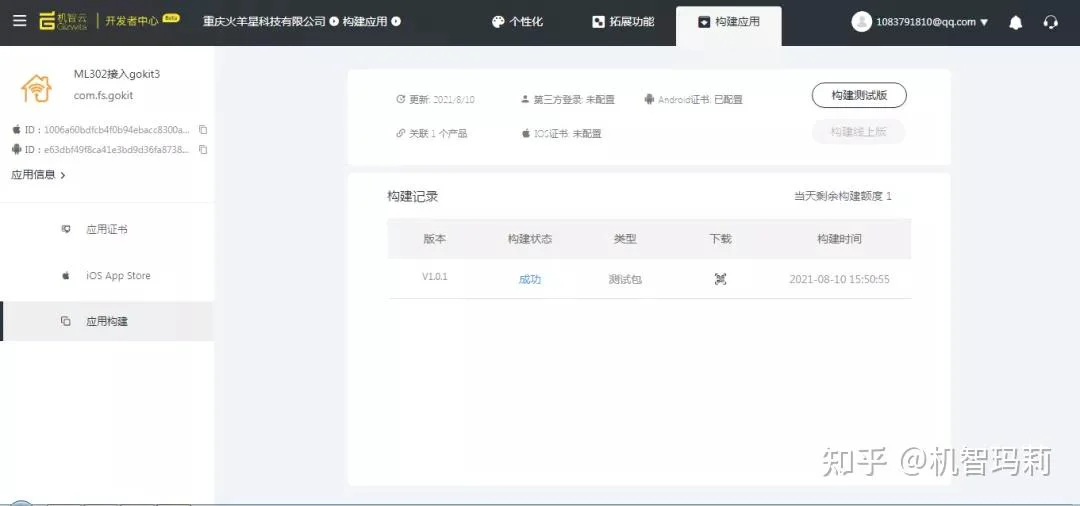Click the 测试包 type cell

click(x=625, y=279)
